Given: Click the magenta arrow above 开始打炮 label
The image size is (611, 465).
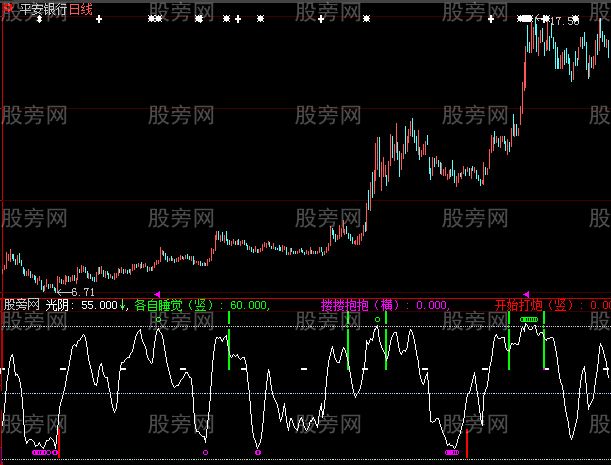Looking at the screenshot, I should pos(527,293).
